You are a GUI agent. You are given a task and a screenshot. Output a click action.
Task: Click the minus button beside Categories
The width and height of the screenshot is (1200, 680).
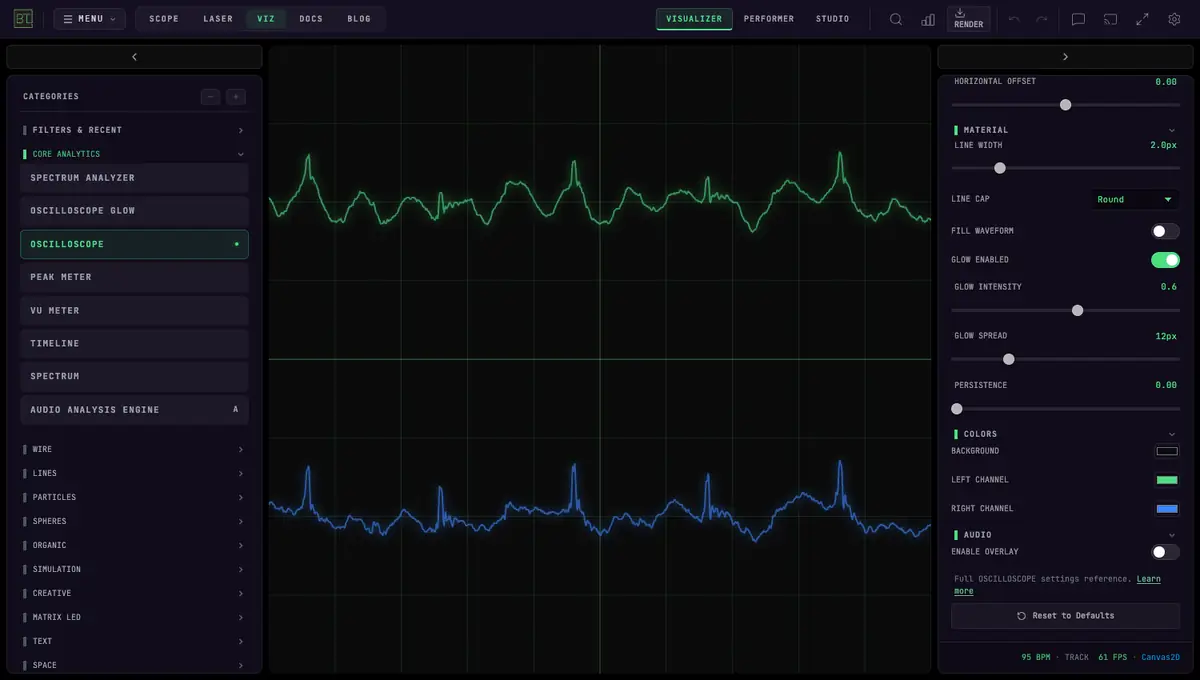click(x=210, y=97)
